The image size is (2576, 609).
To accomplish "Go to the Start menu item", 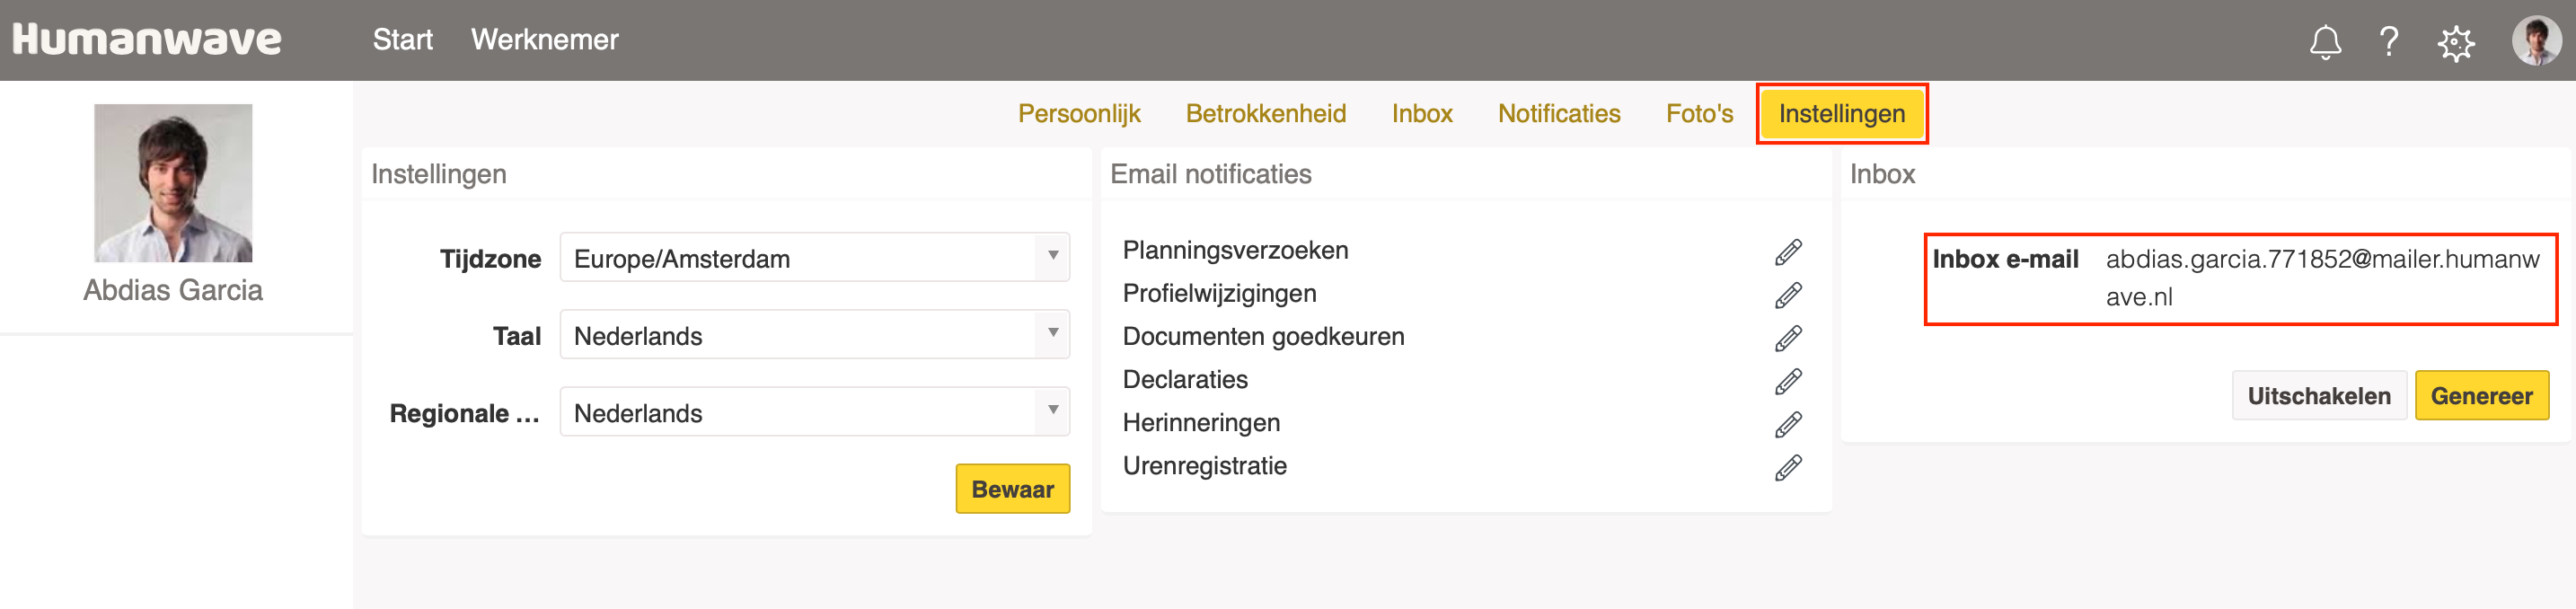I will point(402,40).
